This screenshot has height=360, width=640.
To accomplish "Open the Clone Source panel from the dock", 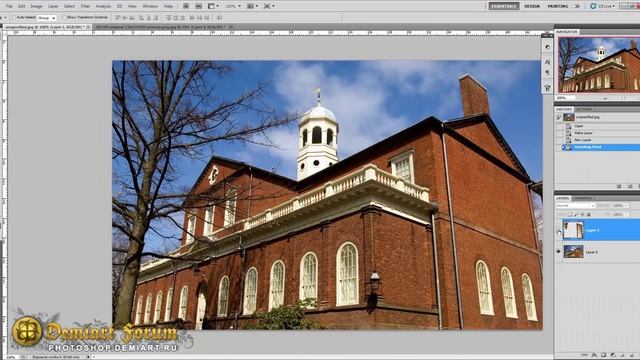I will point(547,87).
